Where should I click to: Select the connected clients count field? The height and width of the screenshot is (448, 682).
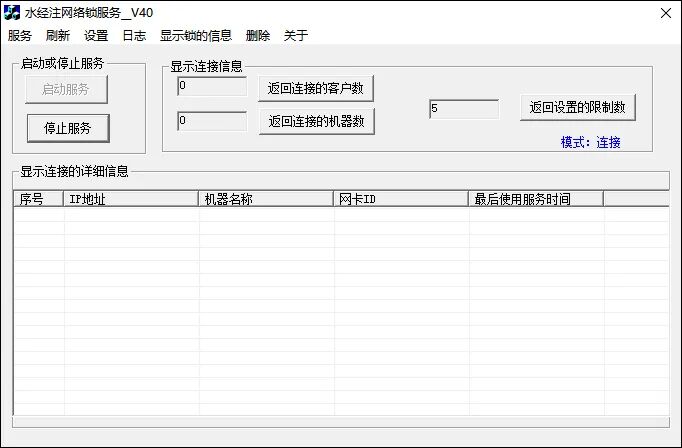[x=212, y=86]
